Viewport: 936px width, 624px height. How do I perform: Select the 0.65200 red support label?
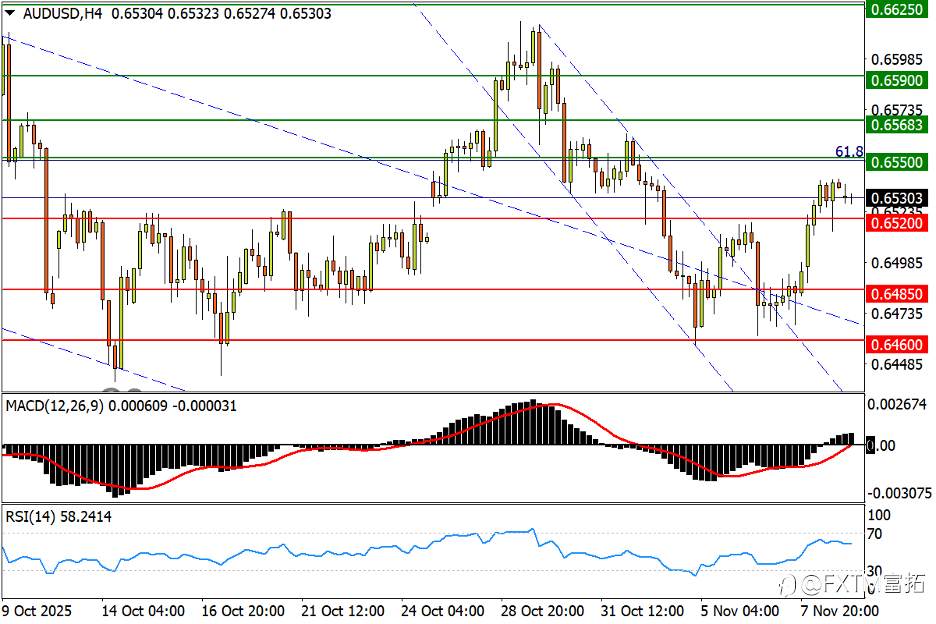(x=897, y=223)
